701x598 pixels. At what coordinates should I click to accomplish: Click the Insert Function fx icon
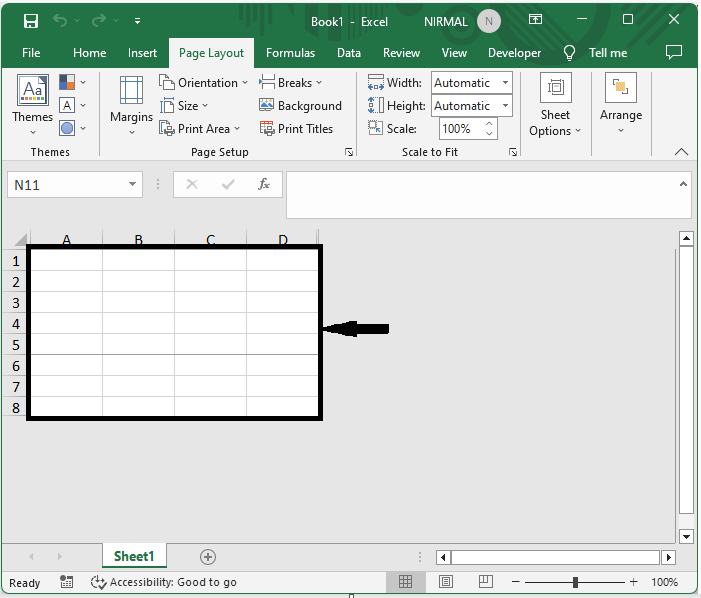(x=264, y=184)
